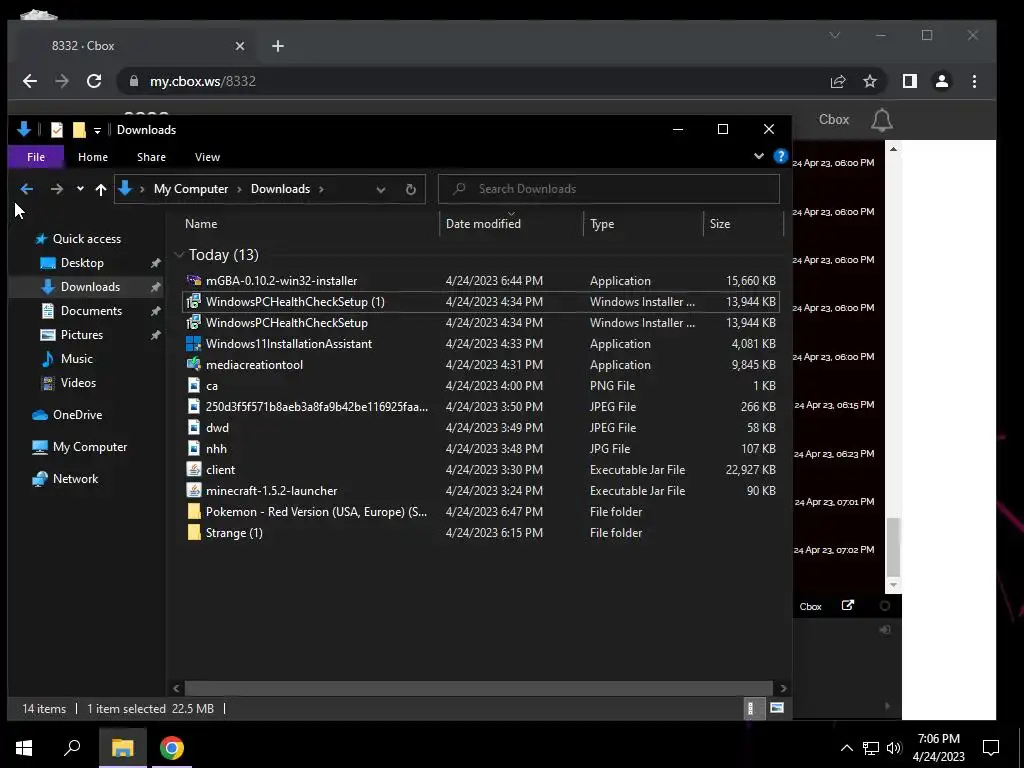This screenshot has width=1024, height=768.
Task: Open Chrome three-dot menu
Action: [x=974, y=81]
